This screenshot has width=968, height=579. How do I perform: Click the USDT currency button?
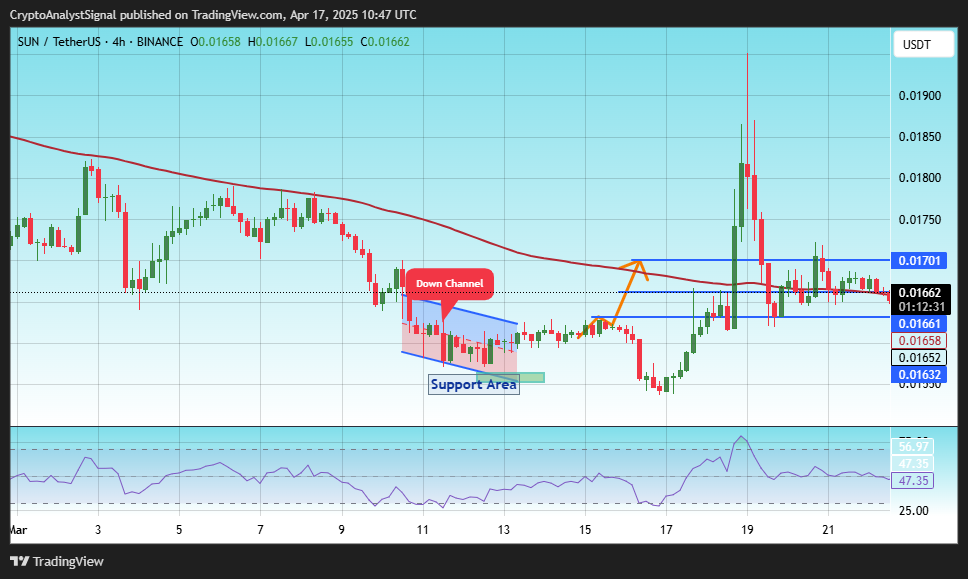click(x=924, y=44)
